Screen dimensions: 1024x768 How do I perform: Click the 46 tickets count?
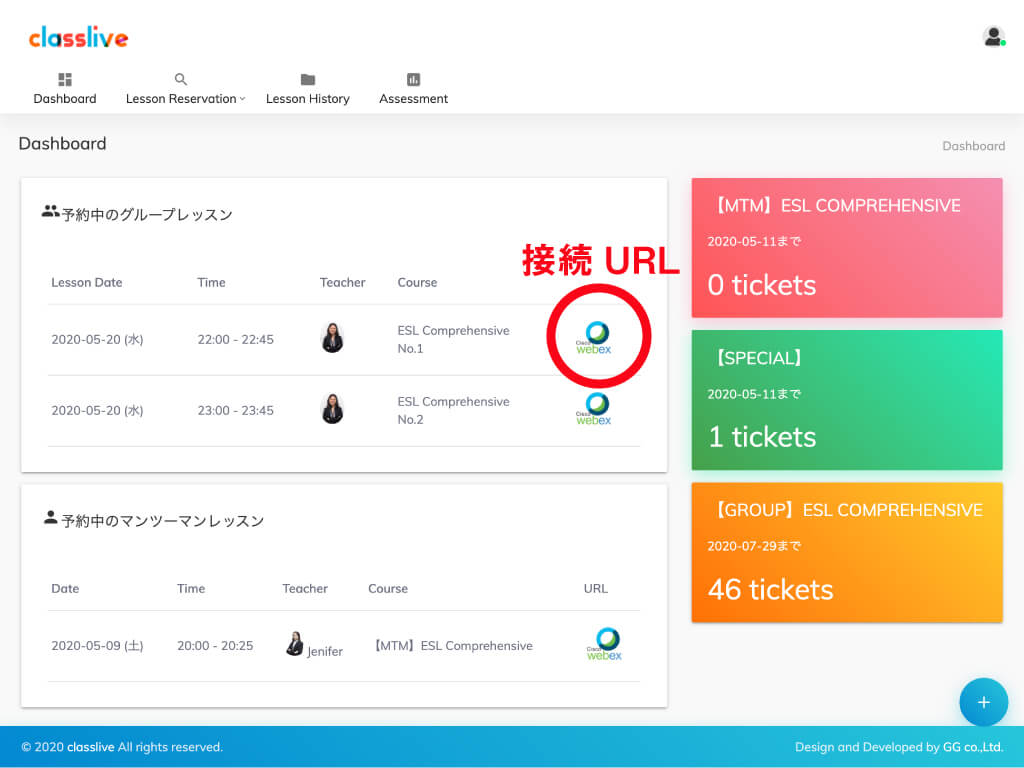coord(771,589)
